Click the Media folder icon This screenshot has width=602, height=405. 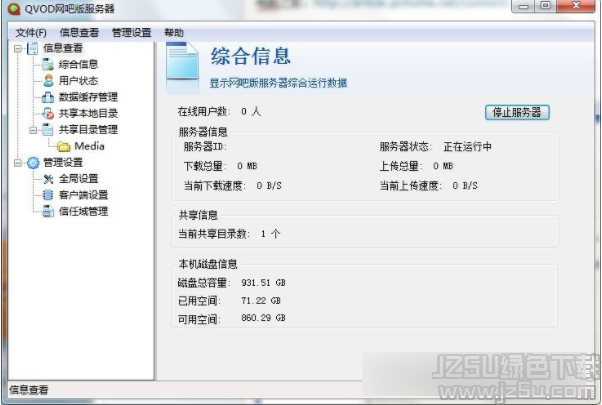[63, 146]
